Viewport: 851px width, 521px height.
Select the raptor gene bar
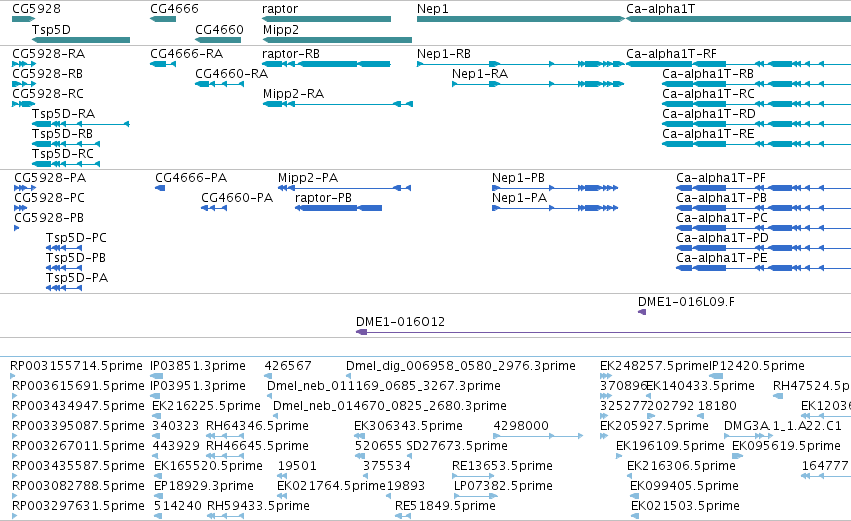pos(326,19)
